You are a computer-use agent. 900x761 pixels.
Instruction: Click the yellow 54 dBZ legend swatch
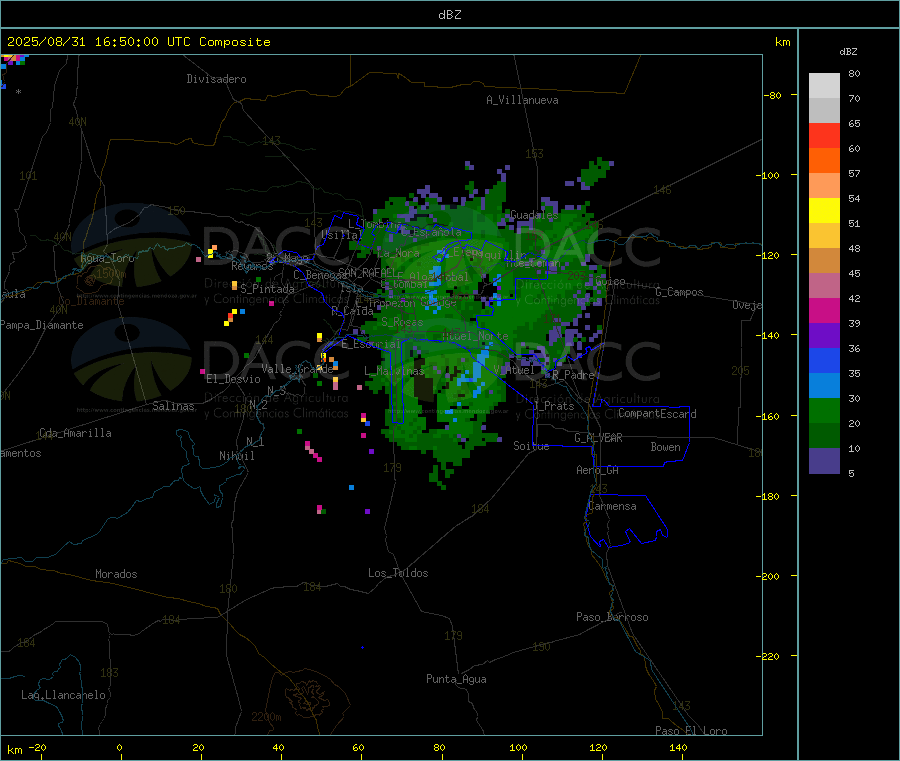[x=824, y=211]
